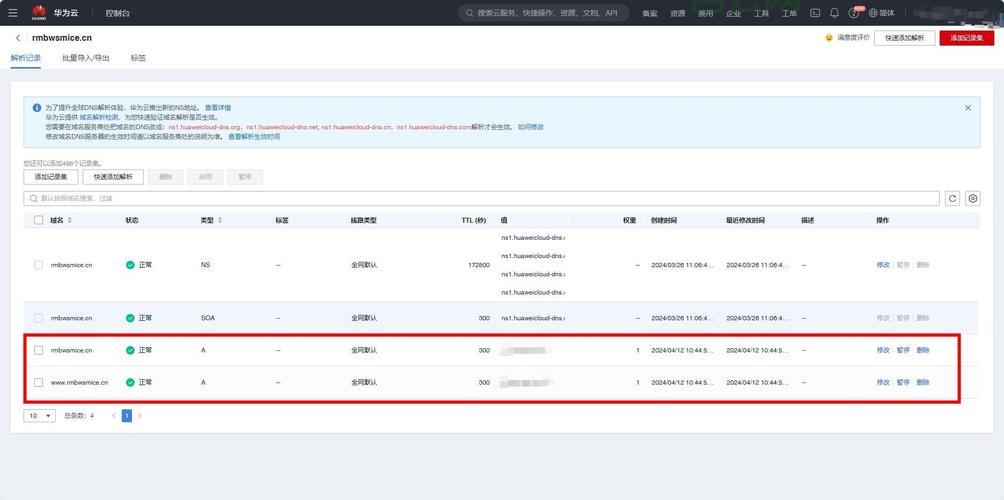Image resolution: width=1004 pixels, height=500 pixels.
Task: Open the notifications bell icon
Action: tap(834, 13)
